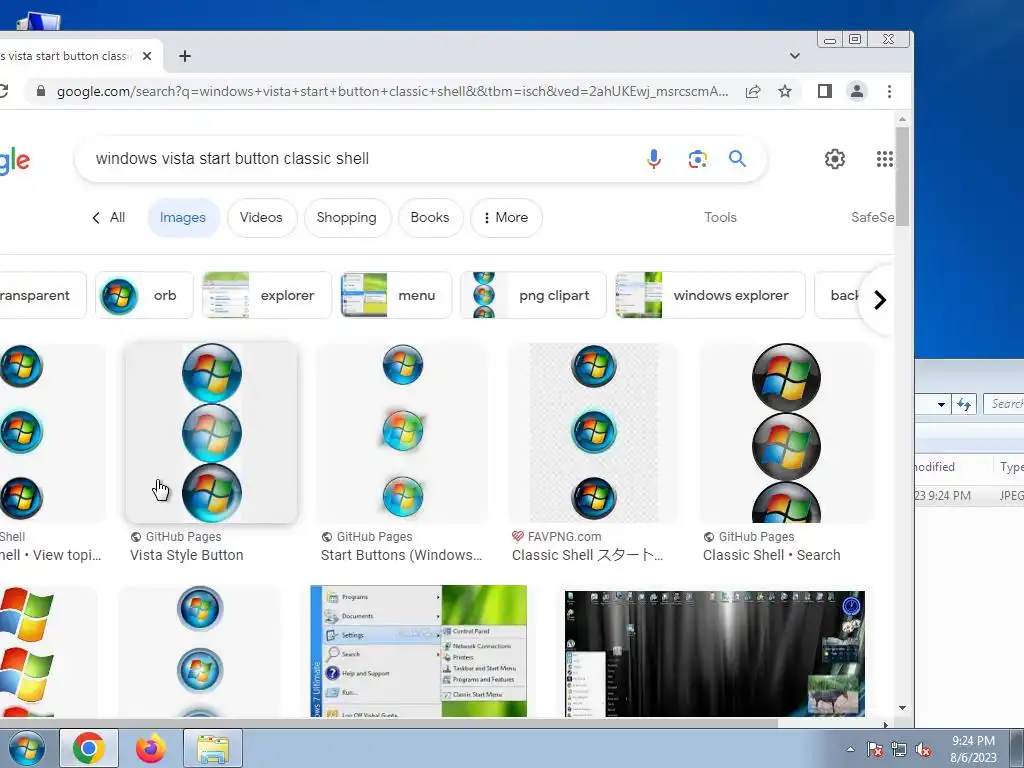Click the 'png clipart' suggestion chip
1024x768 pixels.
pos(533,295)
